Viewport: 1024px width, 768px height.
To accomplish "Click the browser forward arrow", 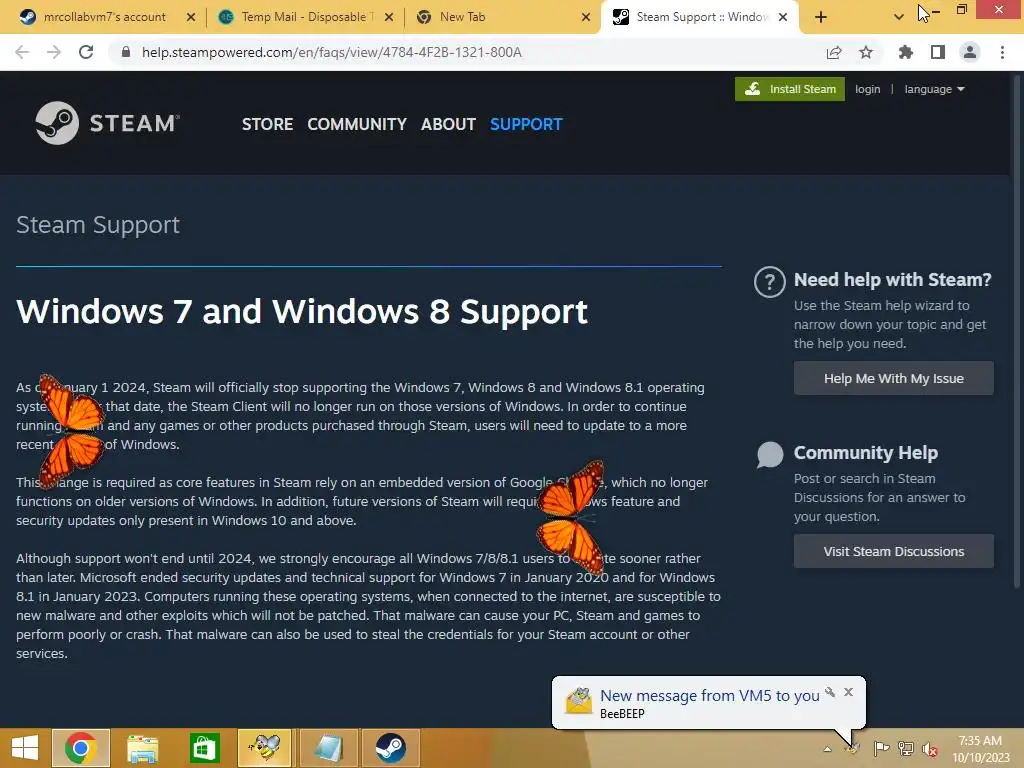I will [54, 52].
